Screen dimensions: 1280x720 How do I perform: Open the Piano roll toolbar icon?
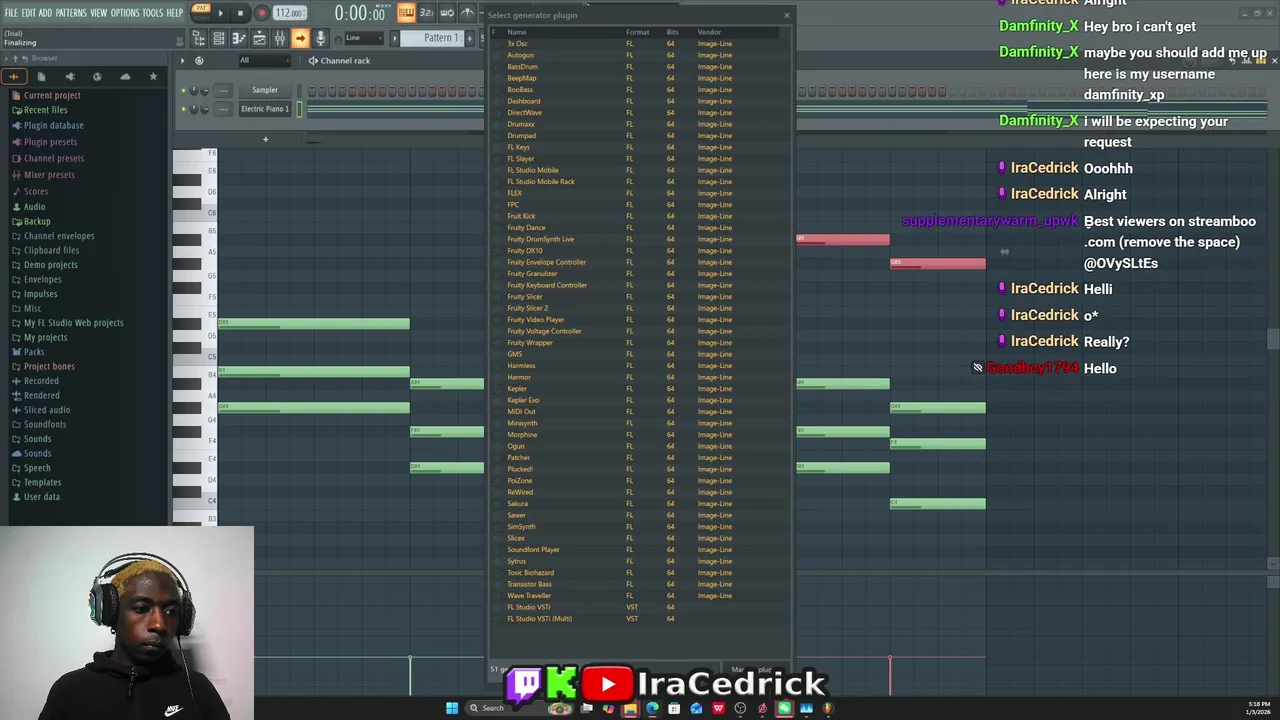(239, 38)
